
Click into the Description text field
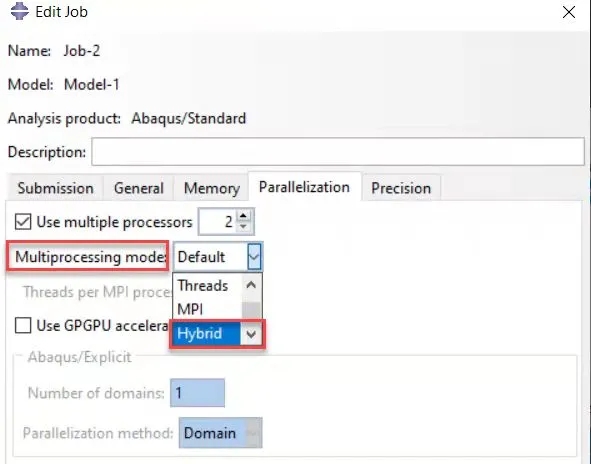pos(338,152)
